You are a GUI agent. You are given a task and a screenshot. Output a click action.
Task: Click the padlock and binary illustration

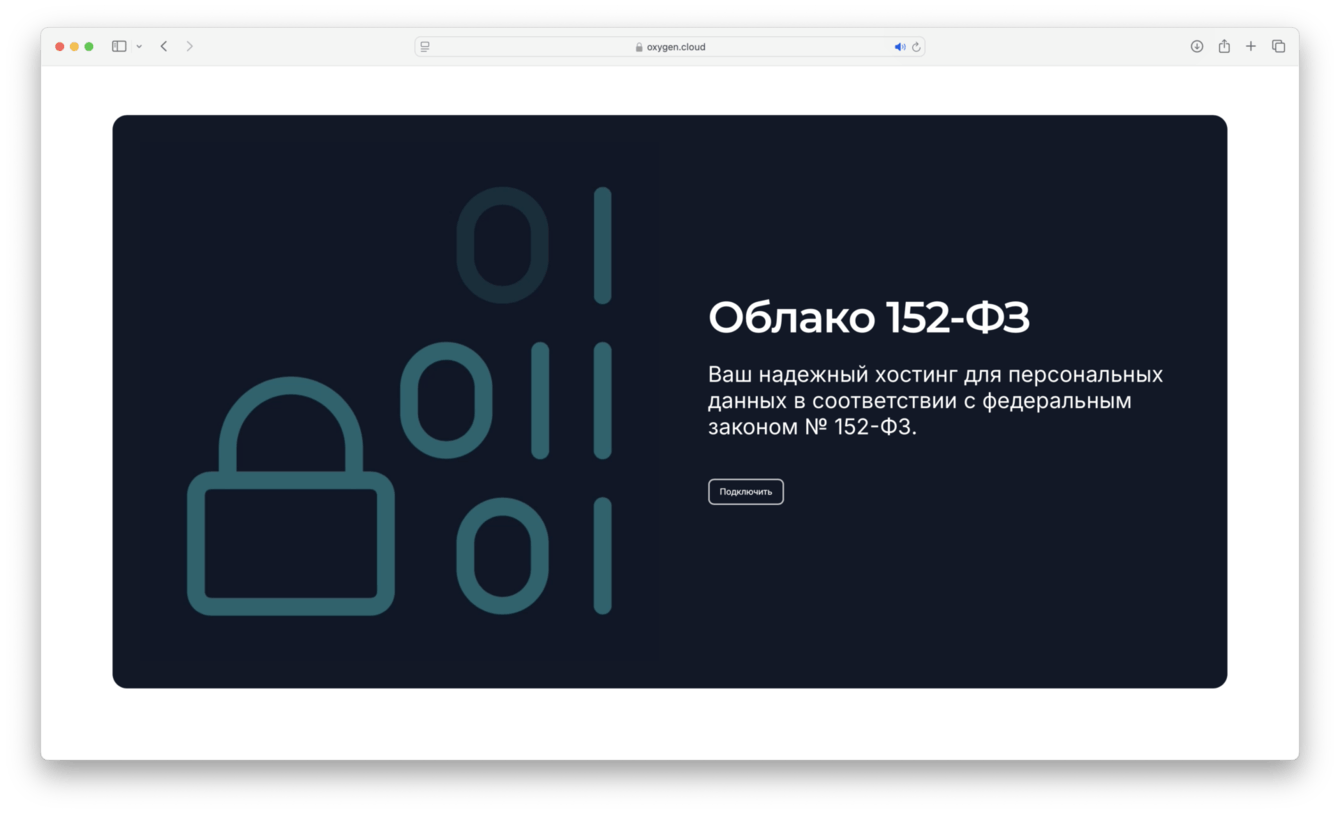(399, 401)
